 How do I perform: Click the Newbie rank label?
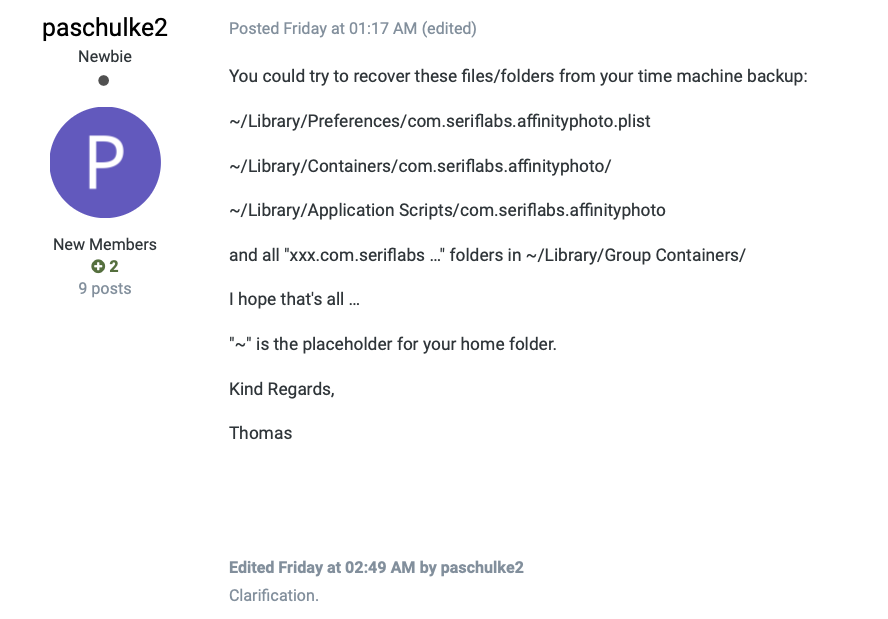105,57
